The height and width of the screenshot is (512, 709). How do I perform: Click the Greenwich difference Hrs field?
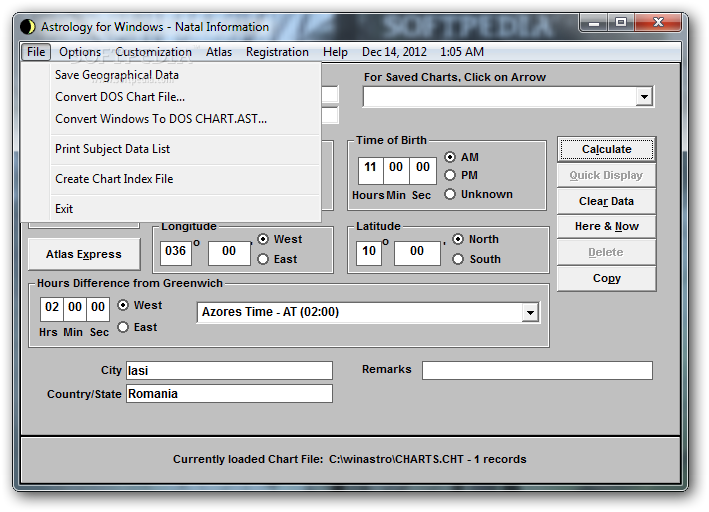coord(52,308)
